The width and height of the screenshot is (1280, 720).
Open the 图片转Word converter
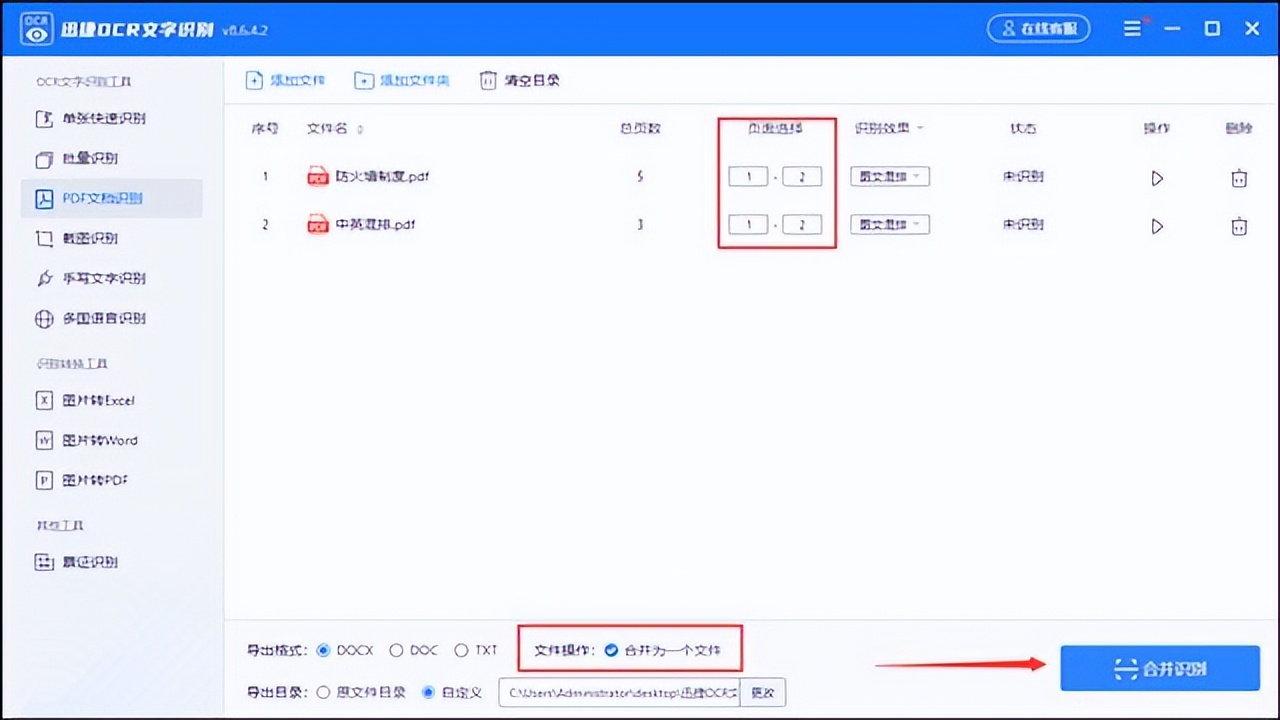coord(92,440)
